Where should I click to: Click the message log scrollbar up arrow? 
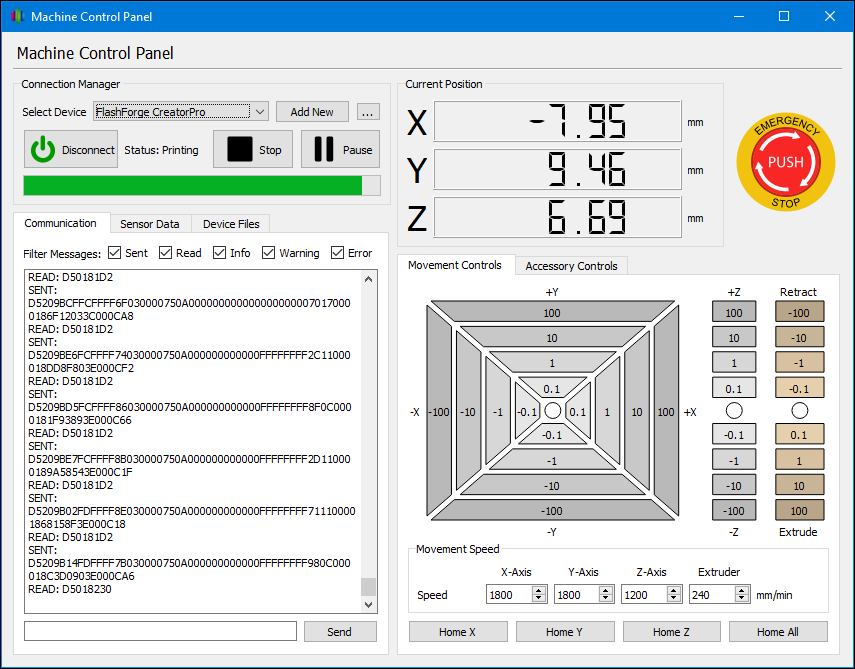coord(369,279)
